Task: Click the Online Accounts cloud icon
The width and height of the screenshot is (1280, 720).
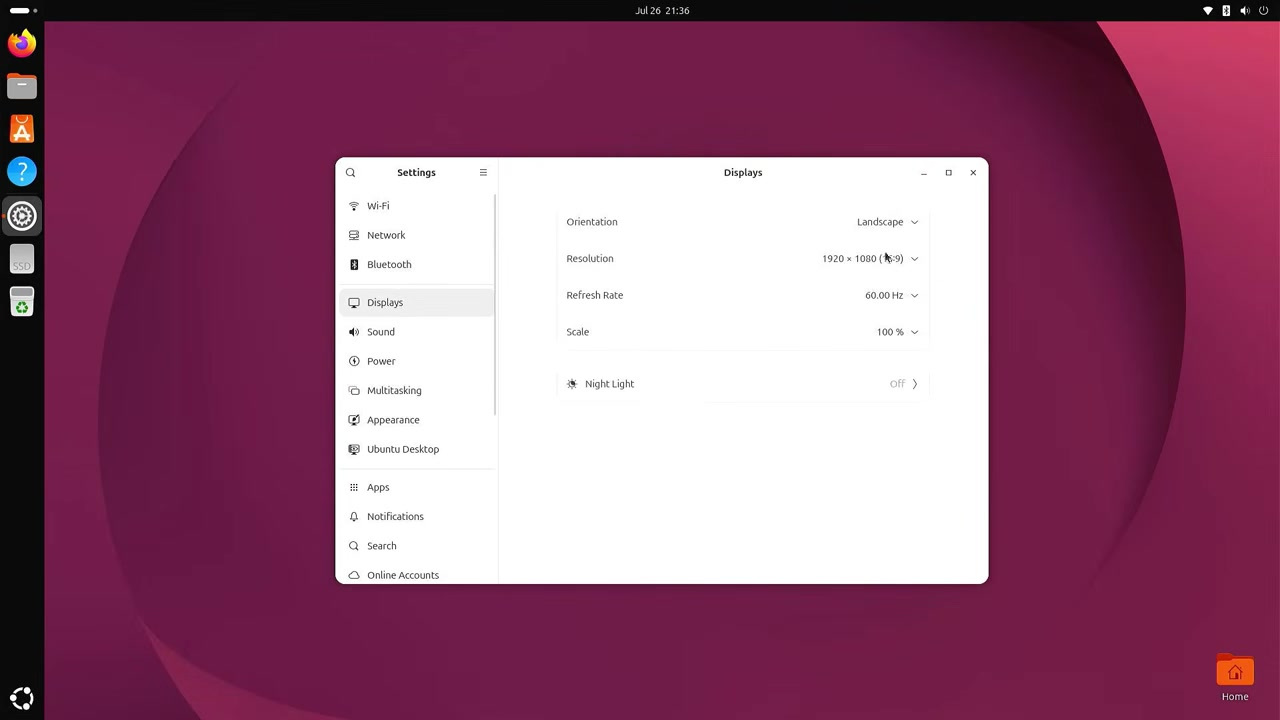Action: [354, 575]
